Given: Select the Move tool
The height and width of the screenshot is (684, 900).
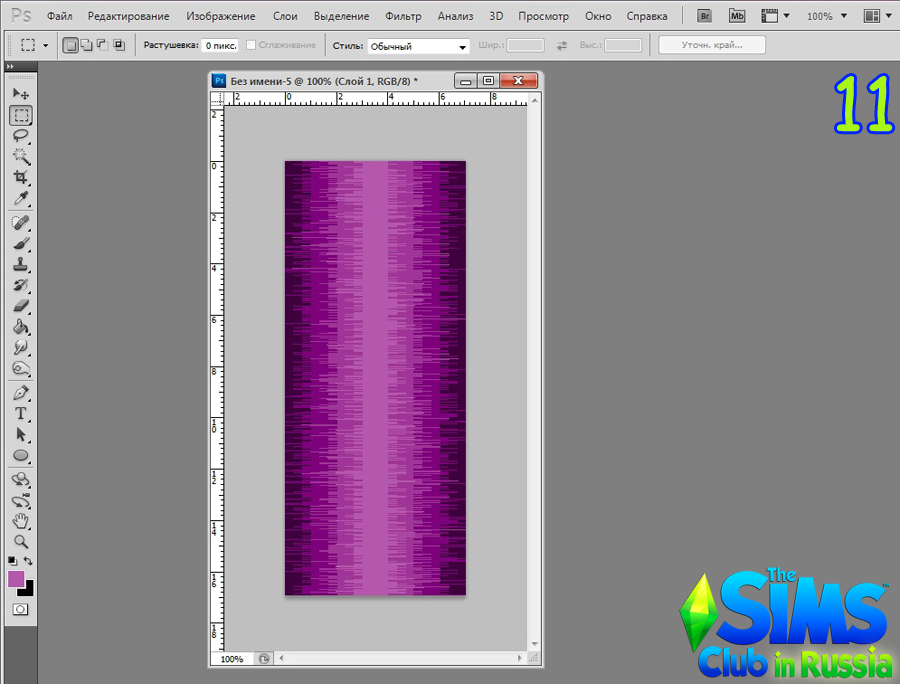Looking at the screenshot, I should coord(20,93).
